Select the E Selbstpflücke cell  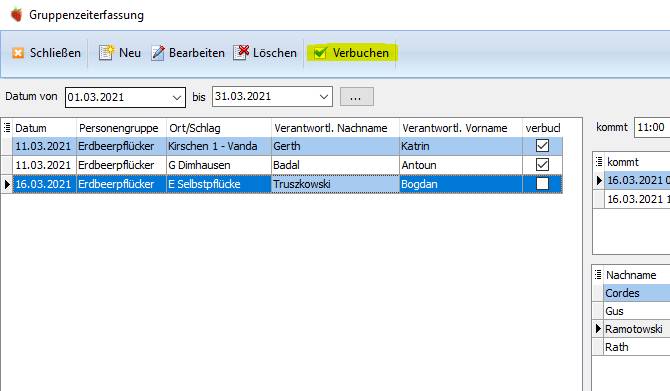point(219,184)
